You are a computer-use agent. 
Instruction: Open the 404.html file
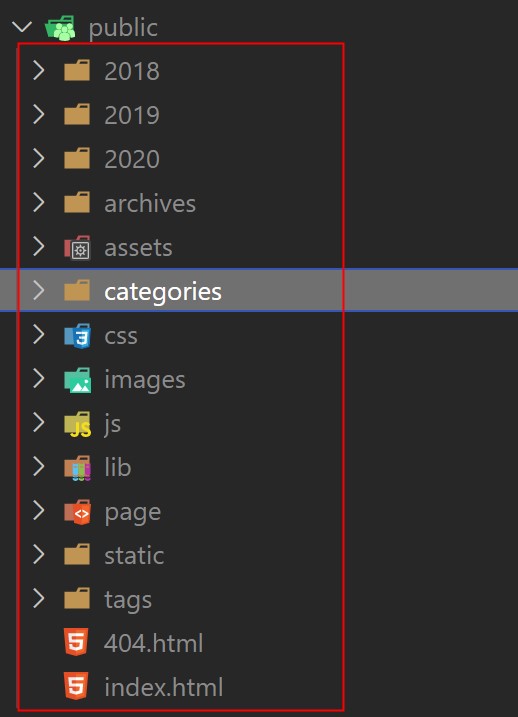pos(154,643)
